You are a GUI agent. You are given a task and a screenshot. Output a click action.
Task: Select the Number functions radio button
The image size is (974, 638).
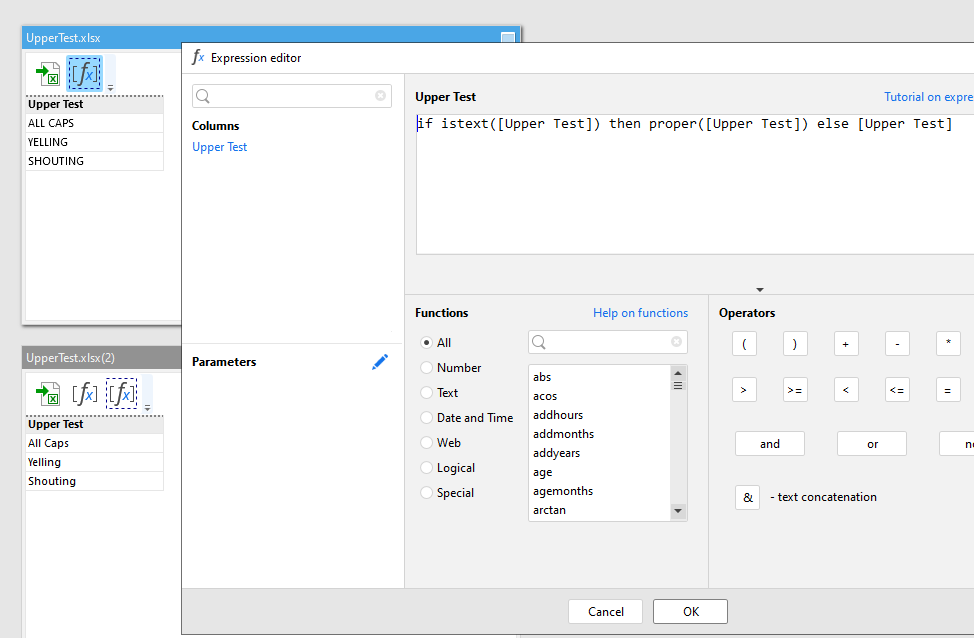coord(426,368)
